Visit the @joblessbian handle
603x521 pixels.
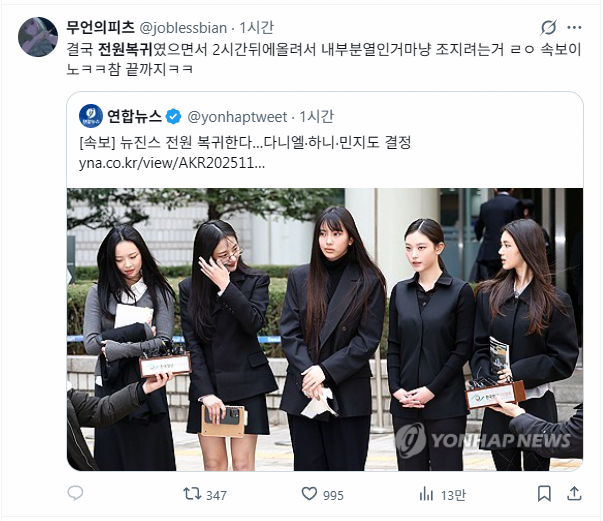tap(183, 28)
